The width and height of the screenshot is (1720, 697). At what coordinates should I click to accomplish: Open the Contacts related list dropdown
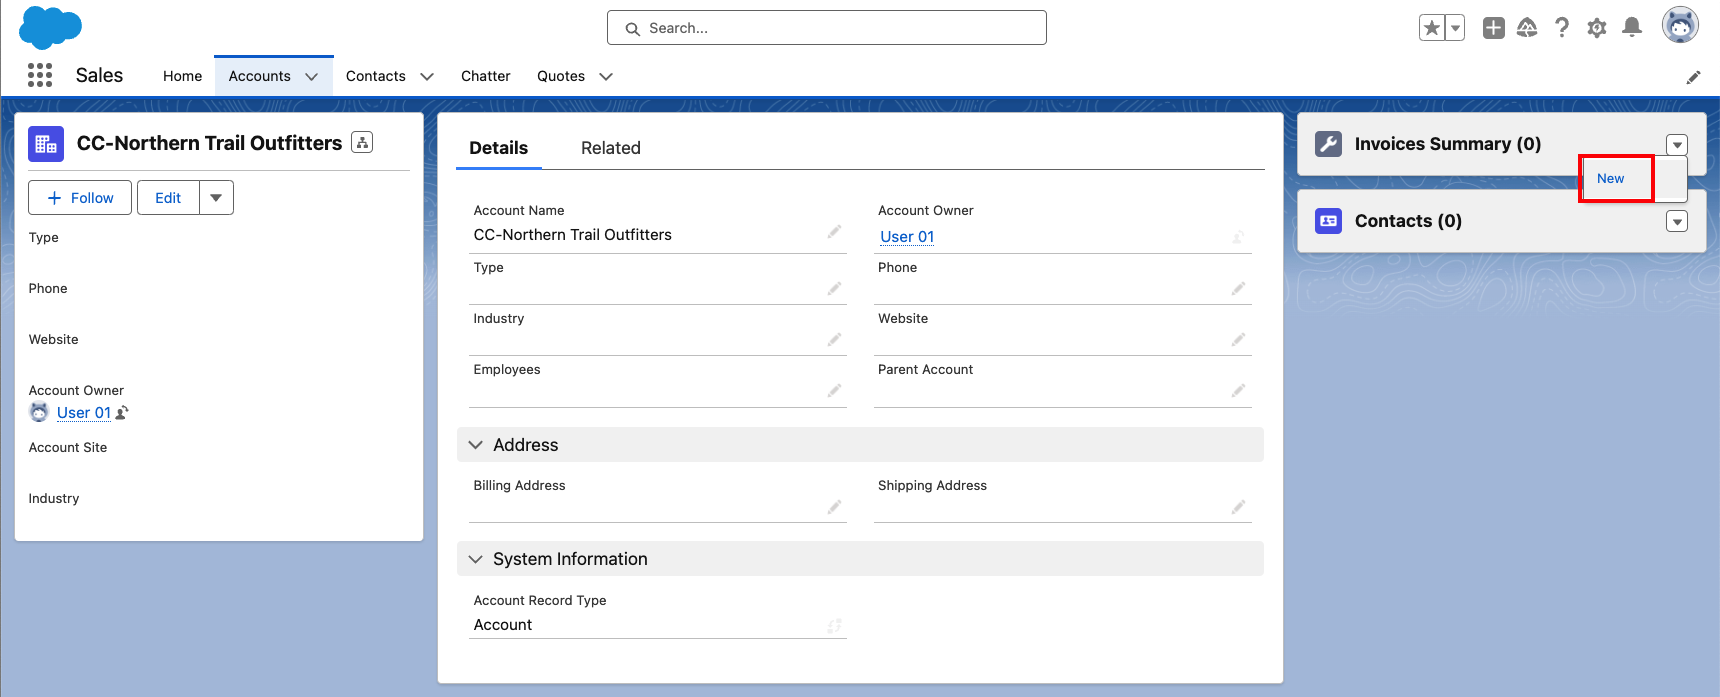[1677, 221]
